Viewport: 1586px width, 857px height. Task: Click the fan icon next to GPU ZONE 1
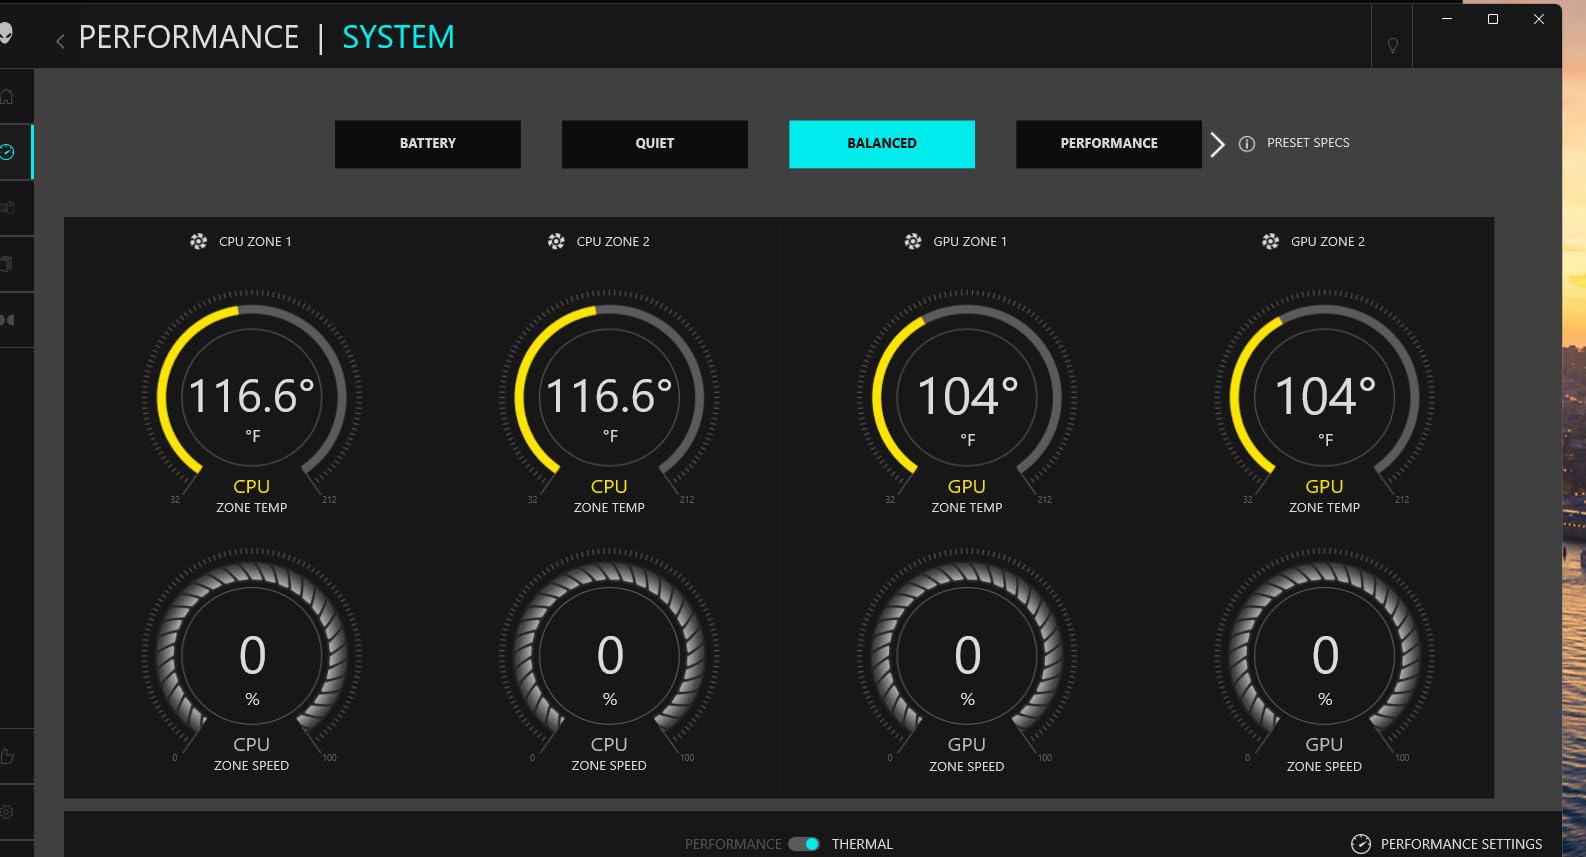913,241
